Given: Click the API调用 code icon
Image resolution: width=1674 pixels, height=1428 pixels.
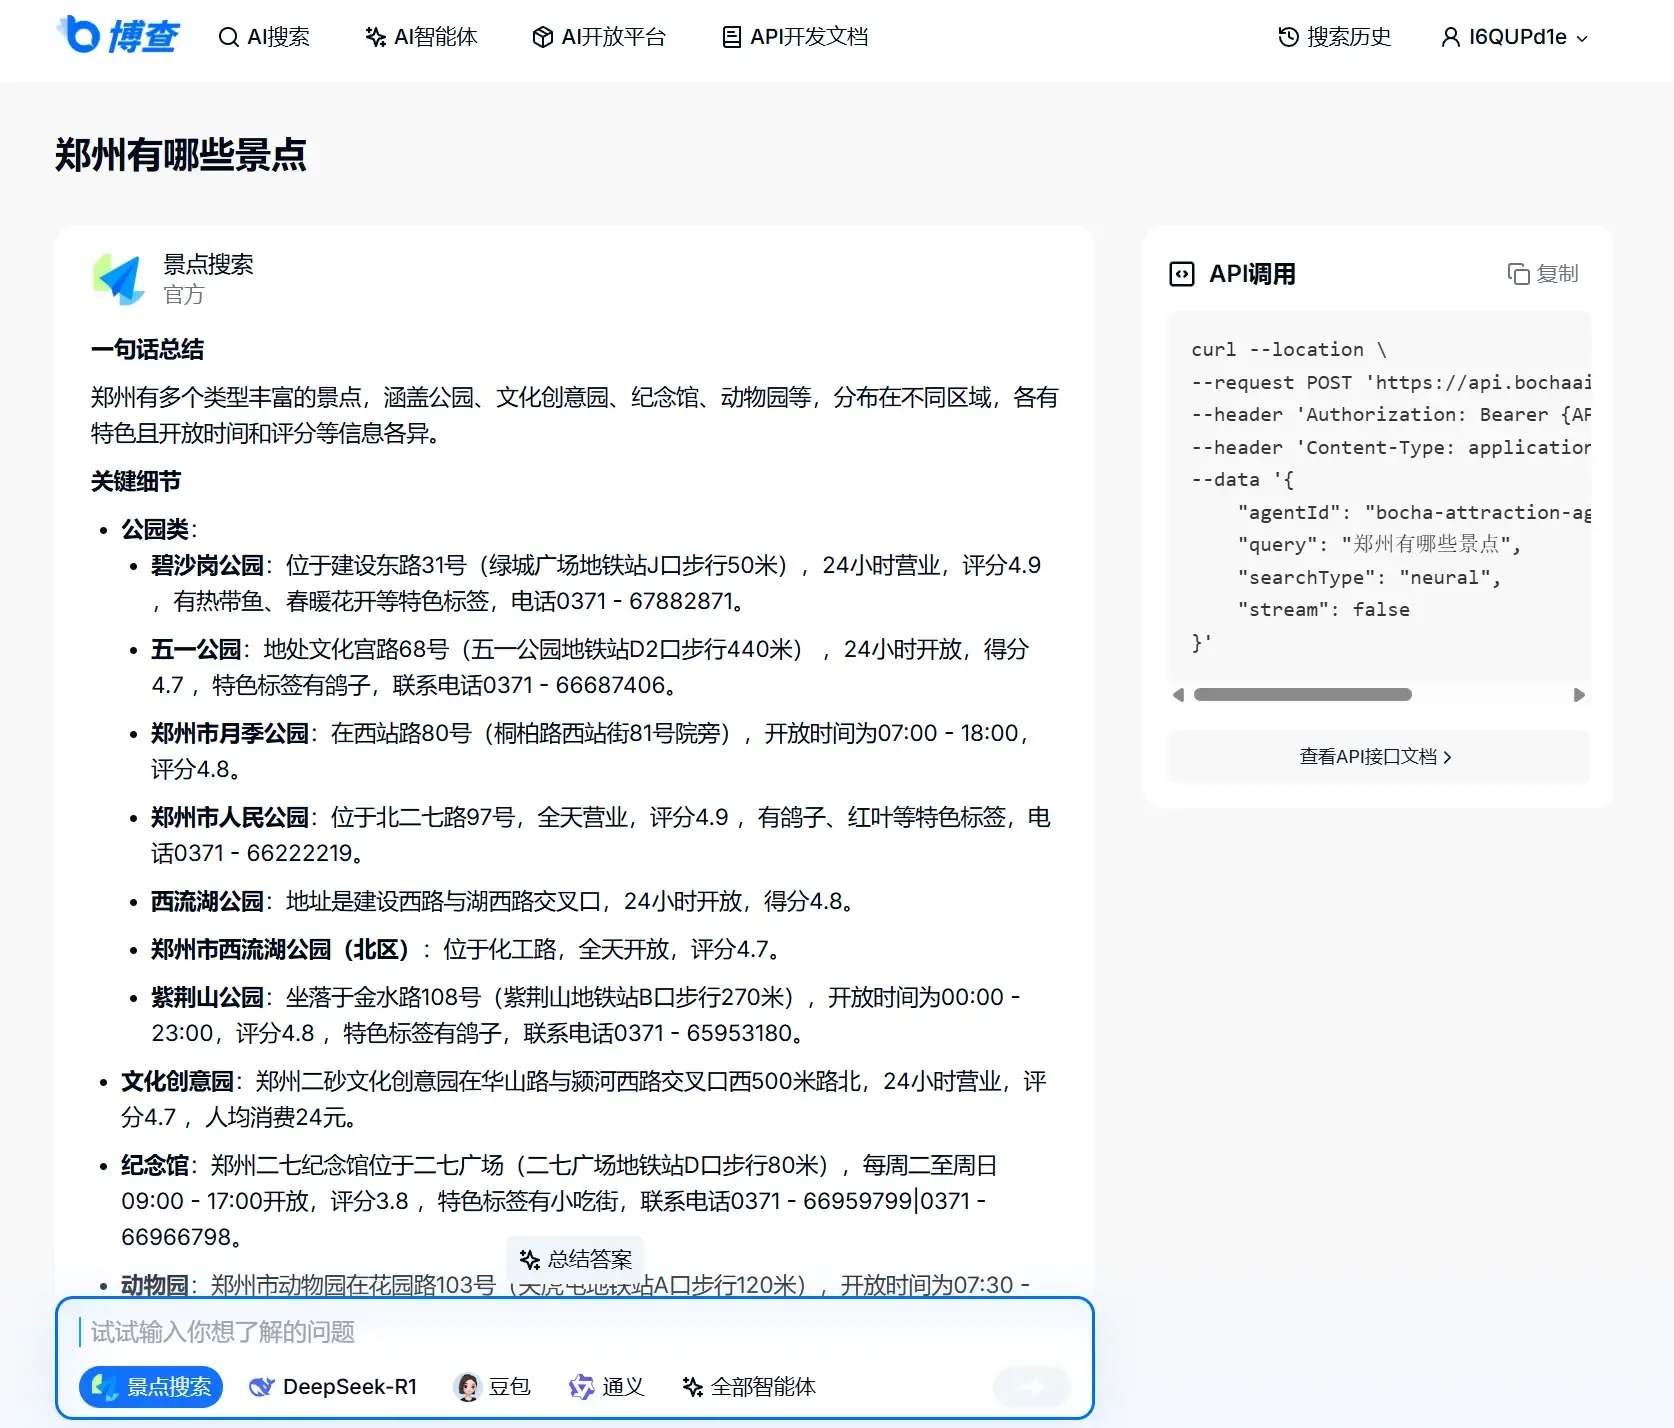Looking at the screenshot, I should (x=1182, y=274).
